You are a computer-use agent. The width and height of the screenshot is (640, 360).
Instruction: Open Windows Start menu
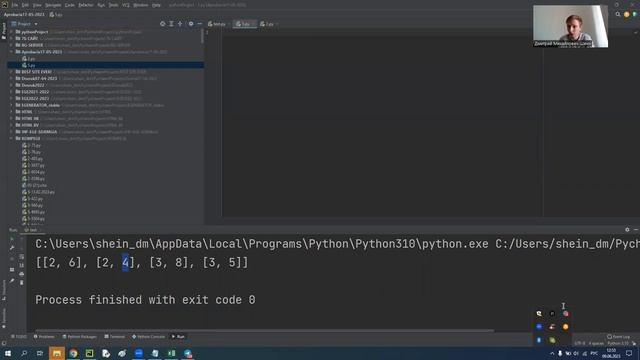8,353
